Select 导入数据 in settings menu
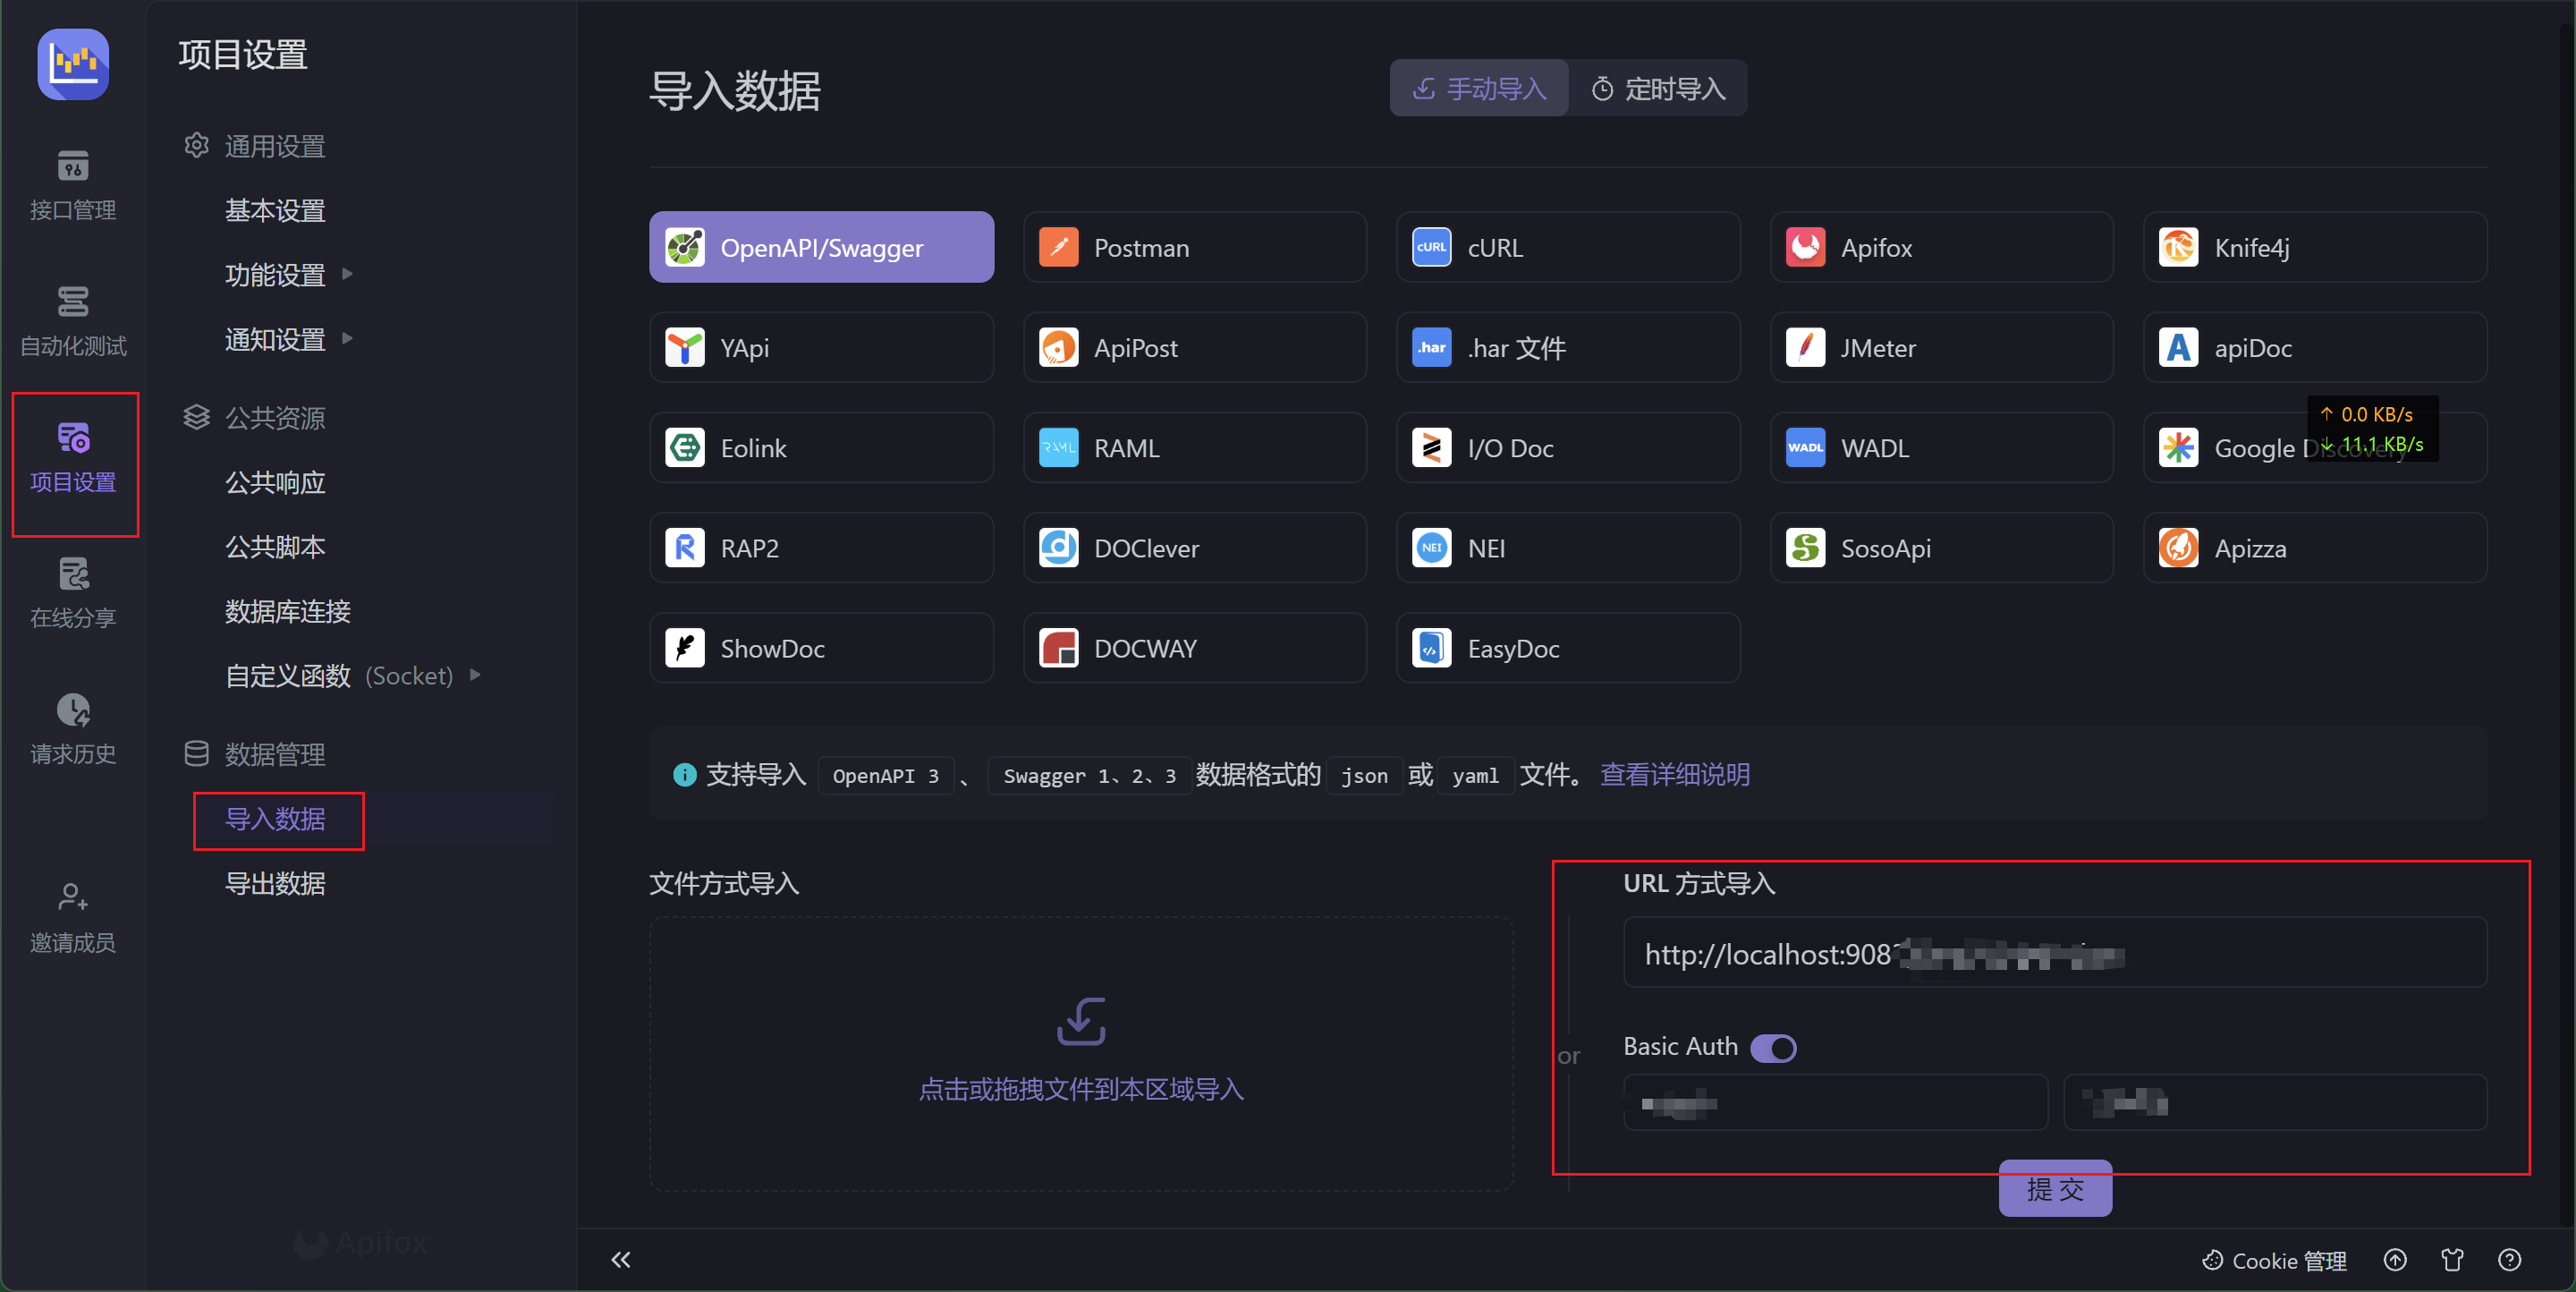This screenshot has width=2576, height=1292. tap(275, 819)
